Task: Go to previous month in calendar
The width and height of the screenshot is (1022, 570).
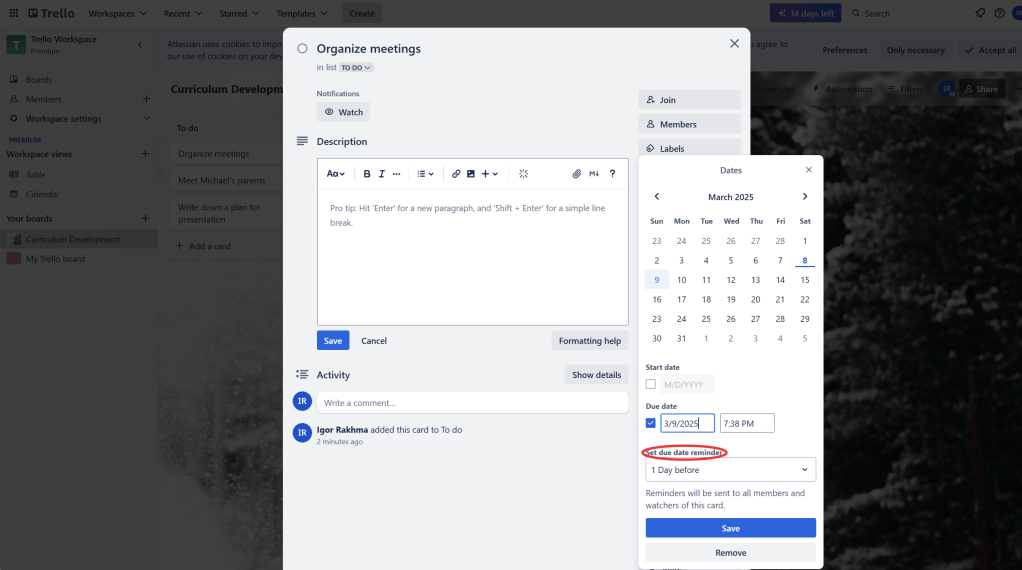Action: pos(657,197)
